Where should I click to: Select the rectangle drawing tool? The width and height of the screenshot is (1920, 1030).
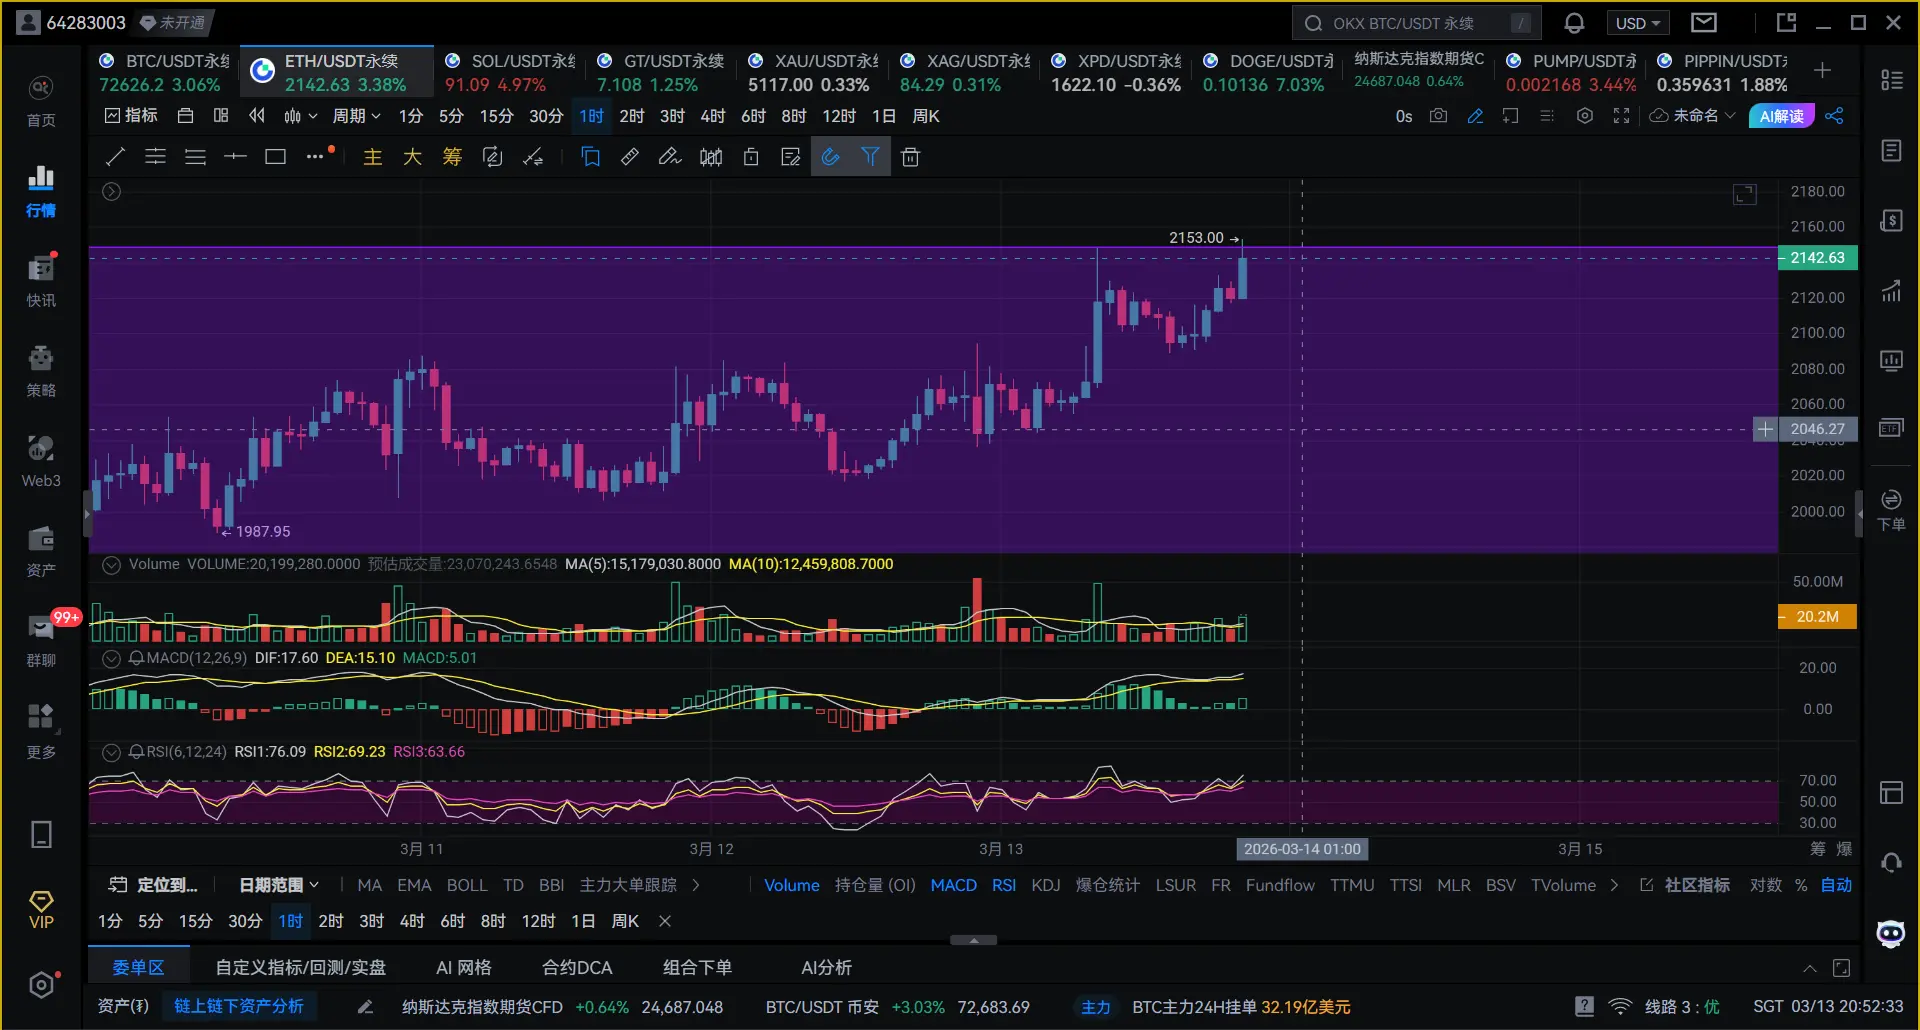point(275,157)
